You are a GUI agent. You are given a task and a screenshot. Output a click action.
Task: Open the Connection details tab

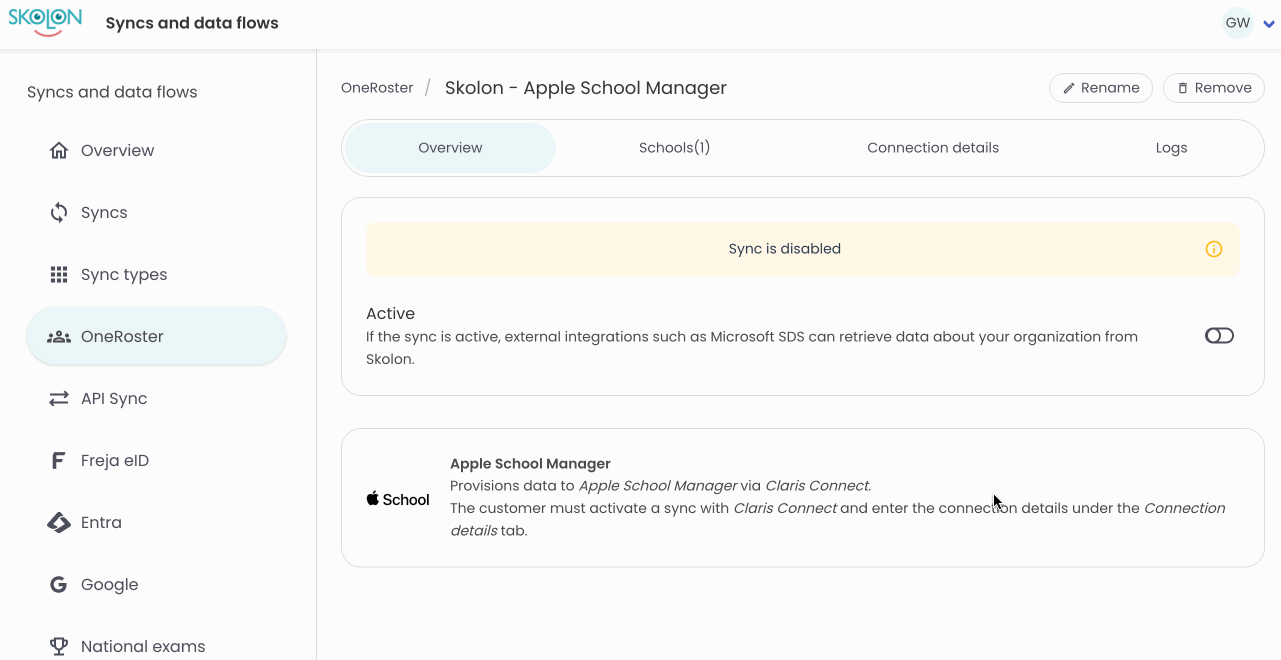pyautogui.click(x=932, y=148)
